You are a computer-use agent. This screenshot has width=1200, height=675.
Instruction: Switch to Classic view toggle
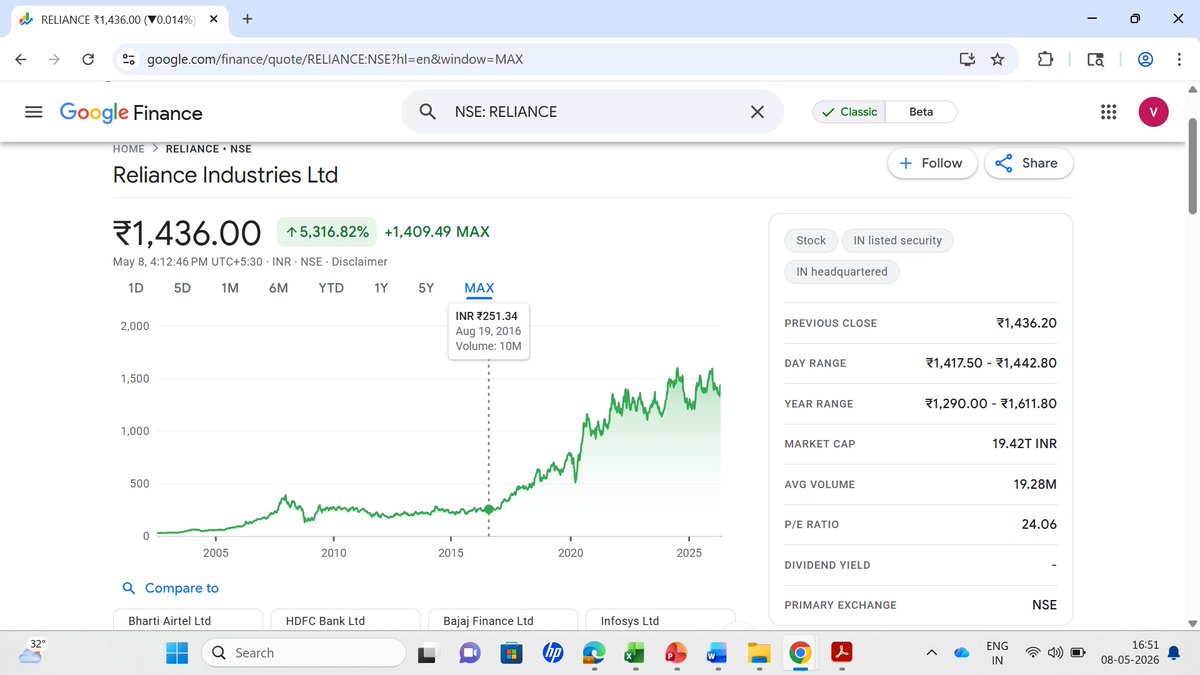[849, 112]
